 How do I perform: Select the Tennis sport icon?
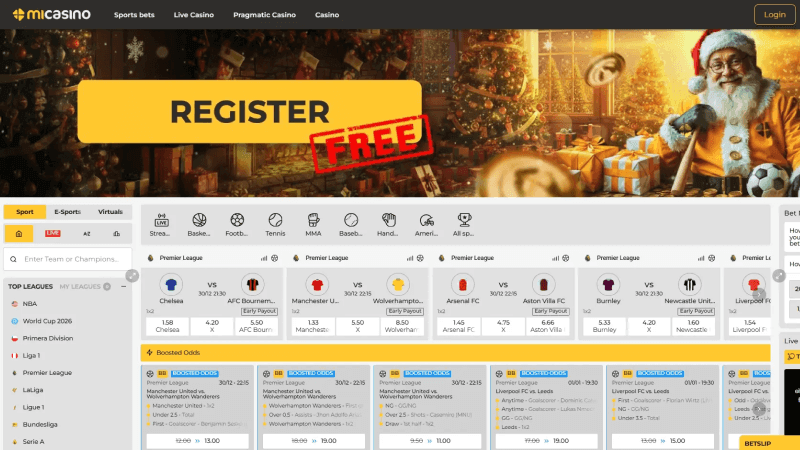[x=275, y=224]
